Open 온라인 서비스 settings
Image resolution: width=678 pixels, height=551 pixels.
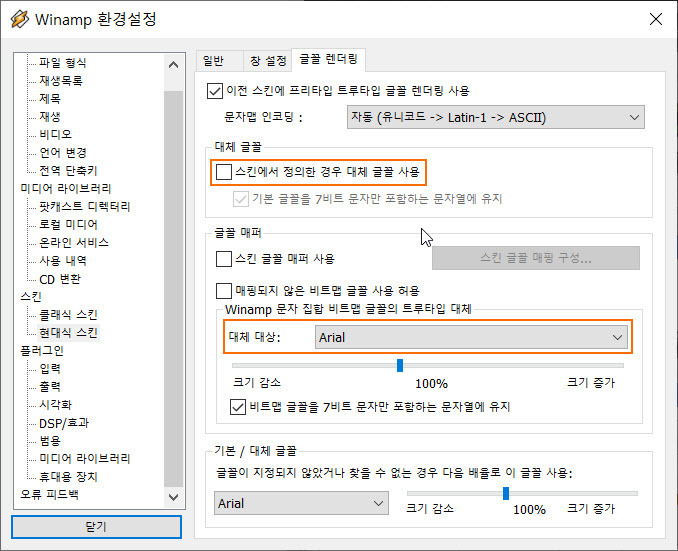74,243
